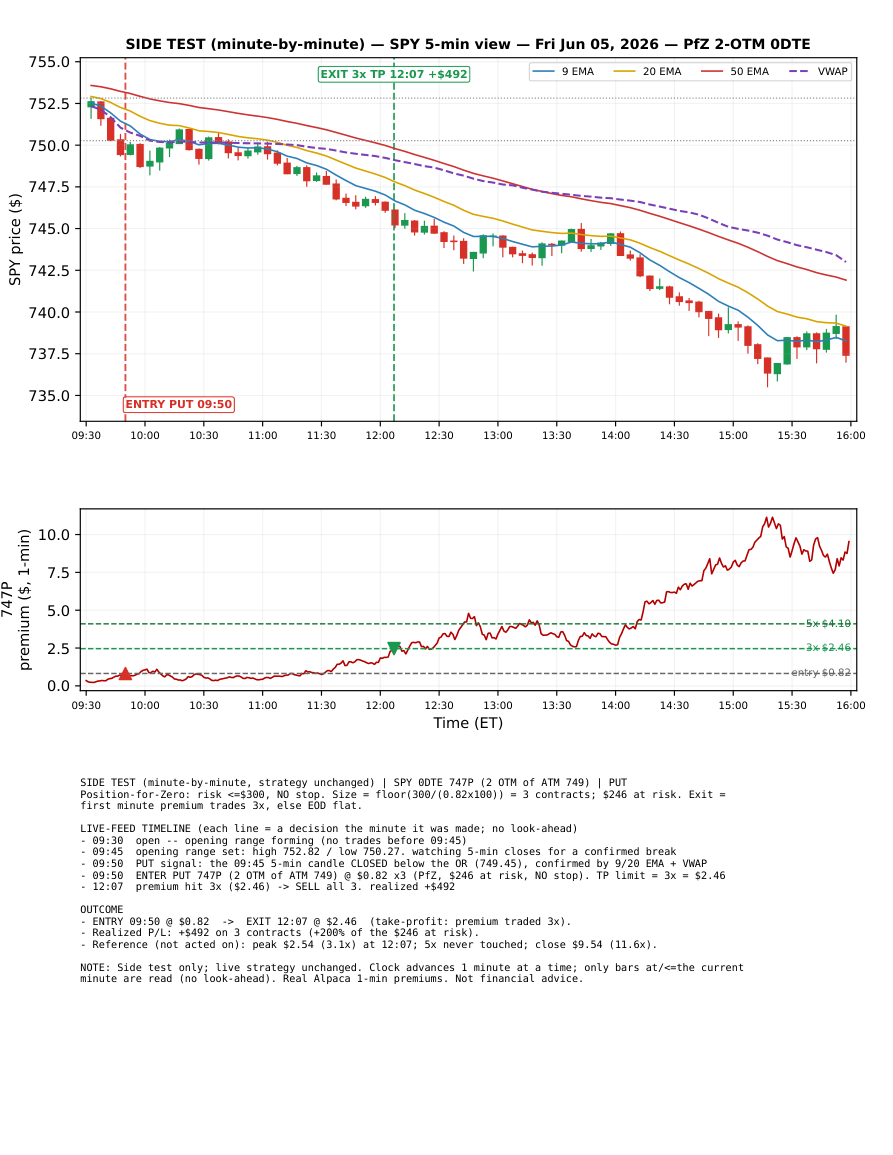Click the '752.5' price axis tick

pyautogui.click(x=49, y=104)
